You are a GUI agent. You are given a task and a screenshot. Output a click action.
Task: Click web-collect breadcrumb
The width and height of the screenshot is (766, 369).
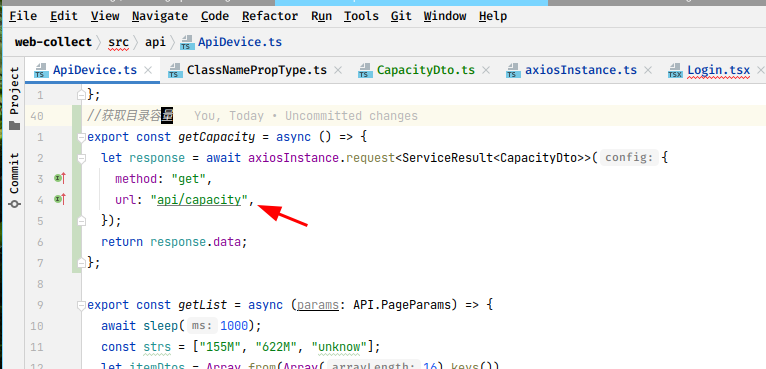click(53, 42)
